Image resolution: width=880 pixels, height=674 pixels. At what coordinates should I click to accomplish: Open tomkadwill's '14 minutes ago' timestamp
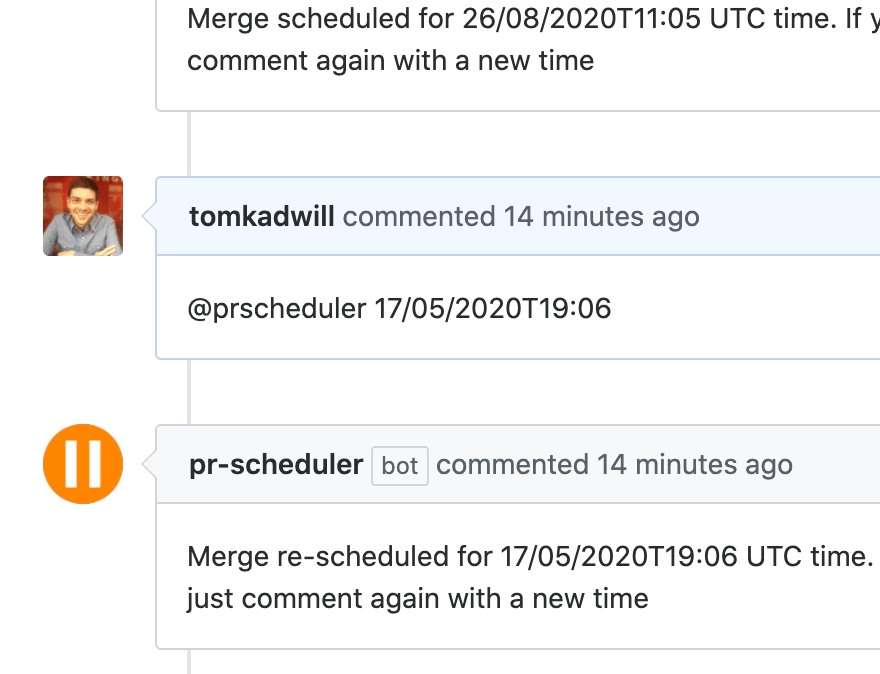pyautogui.click(x=602, y=217)
